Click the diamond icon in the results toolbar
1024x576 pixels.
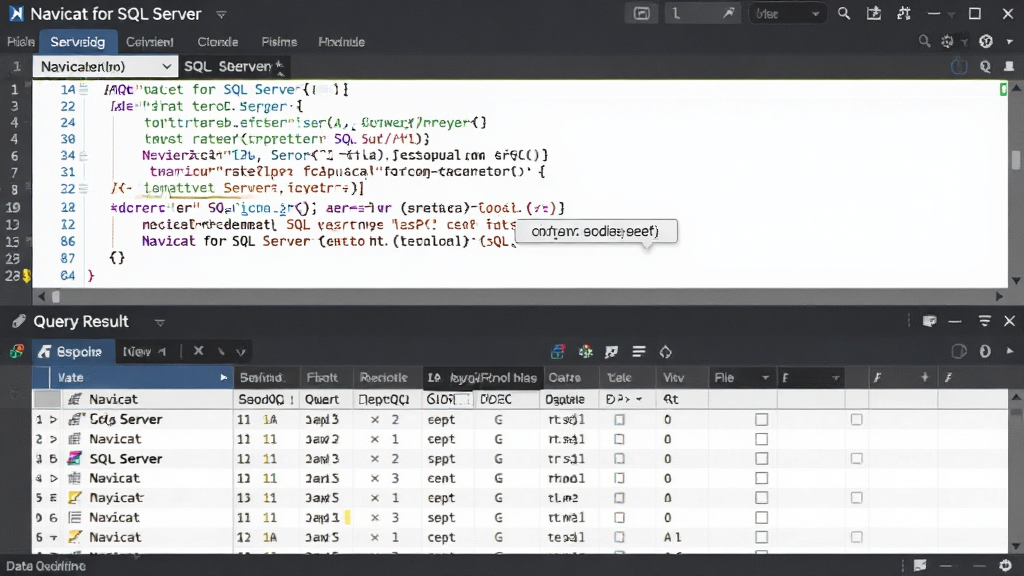pyautogui.click(x=665, y=352)
